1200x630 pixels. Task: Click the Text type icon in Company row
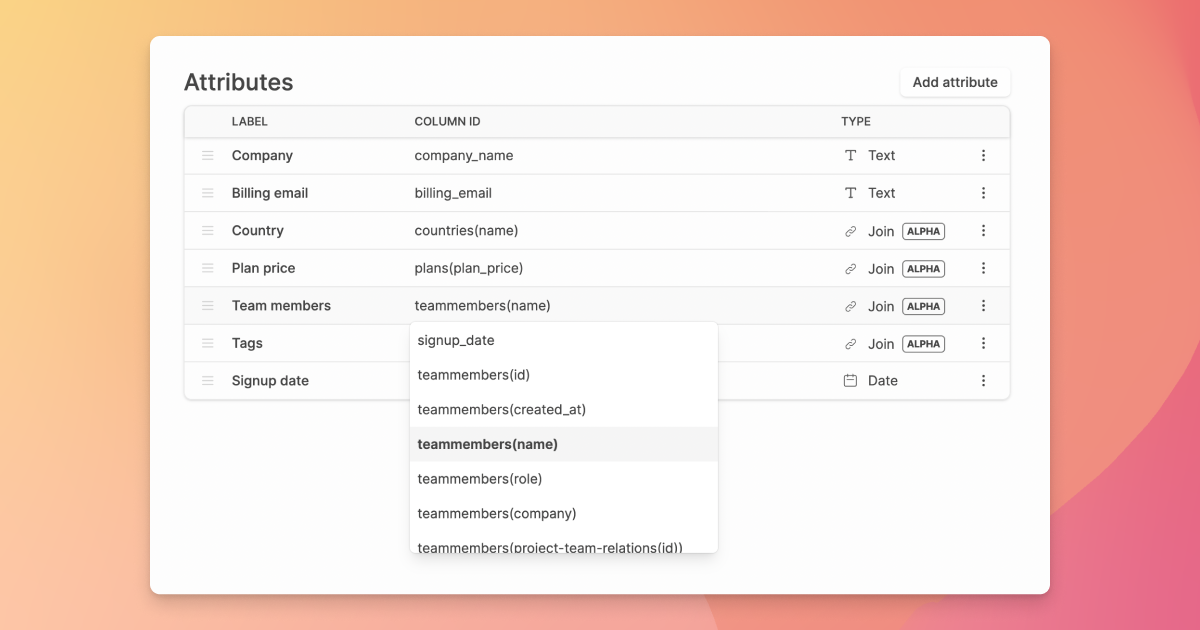click(851, 155)
